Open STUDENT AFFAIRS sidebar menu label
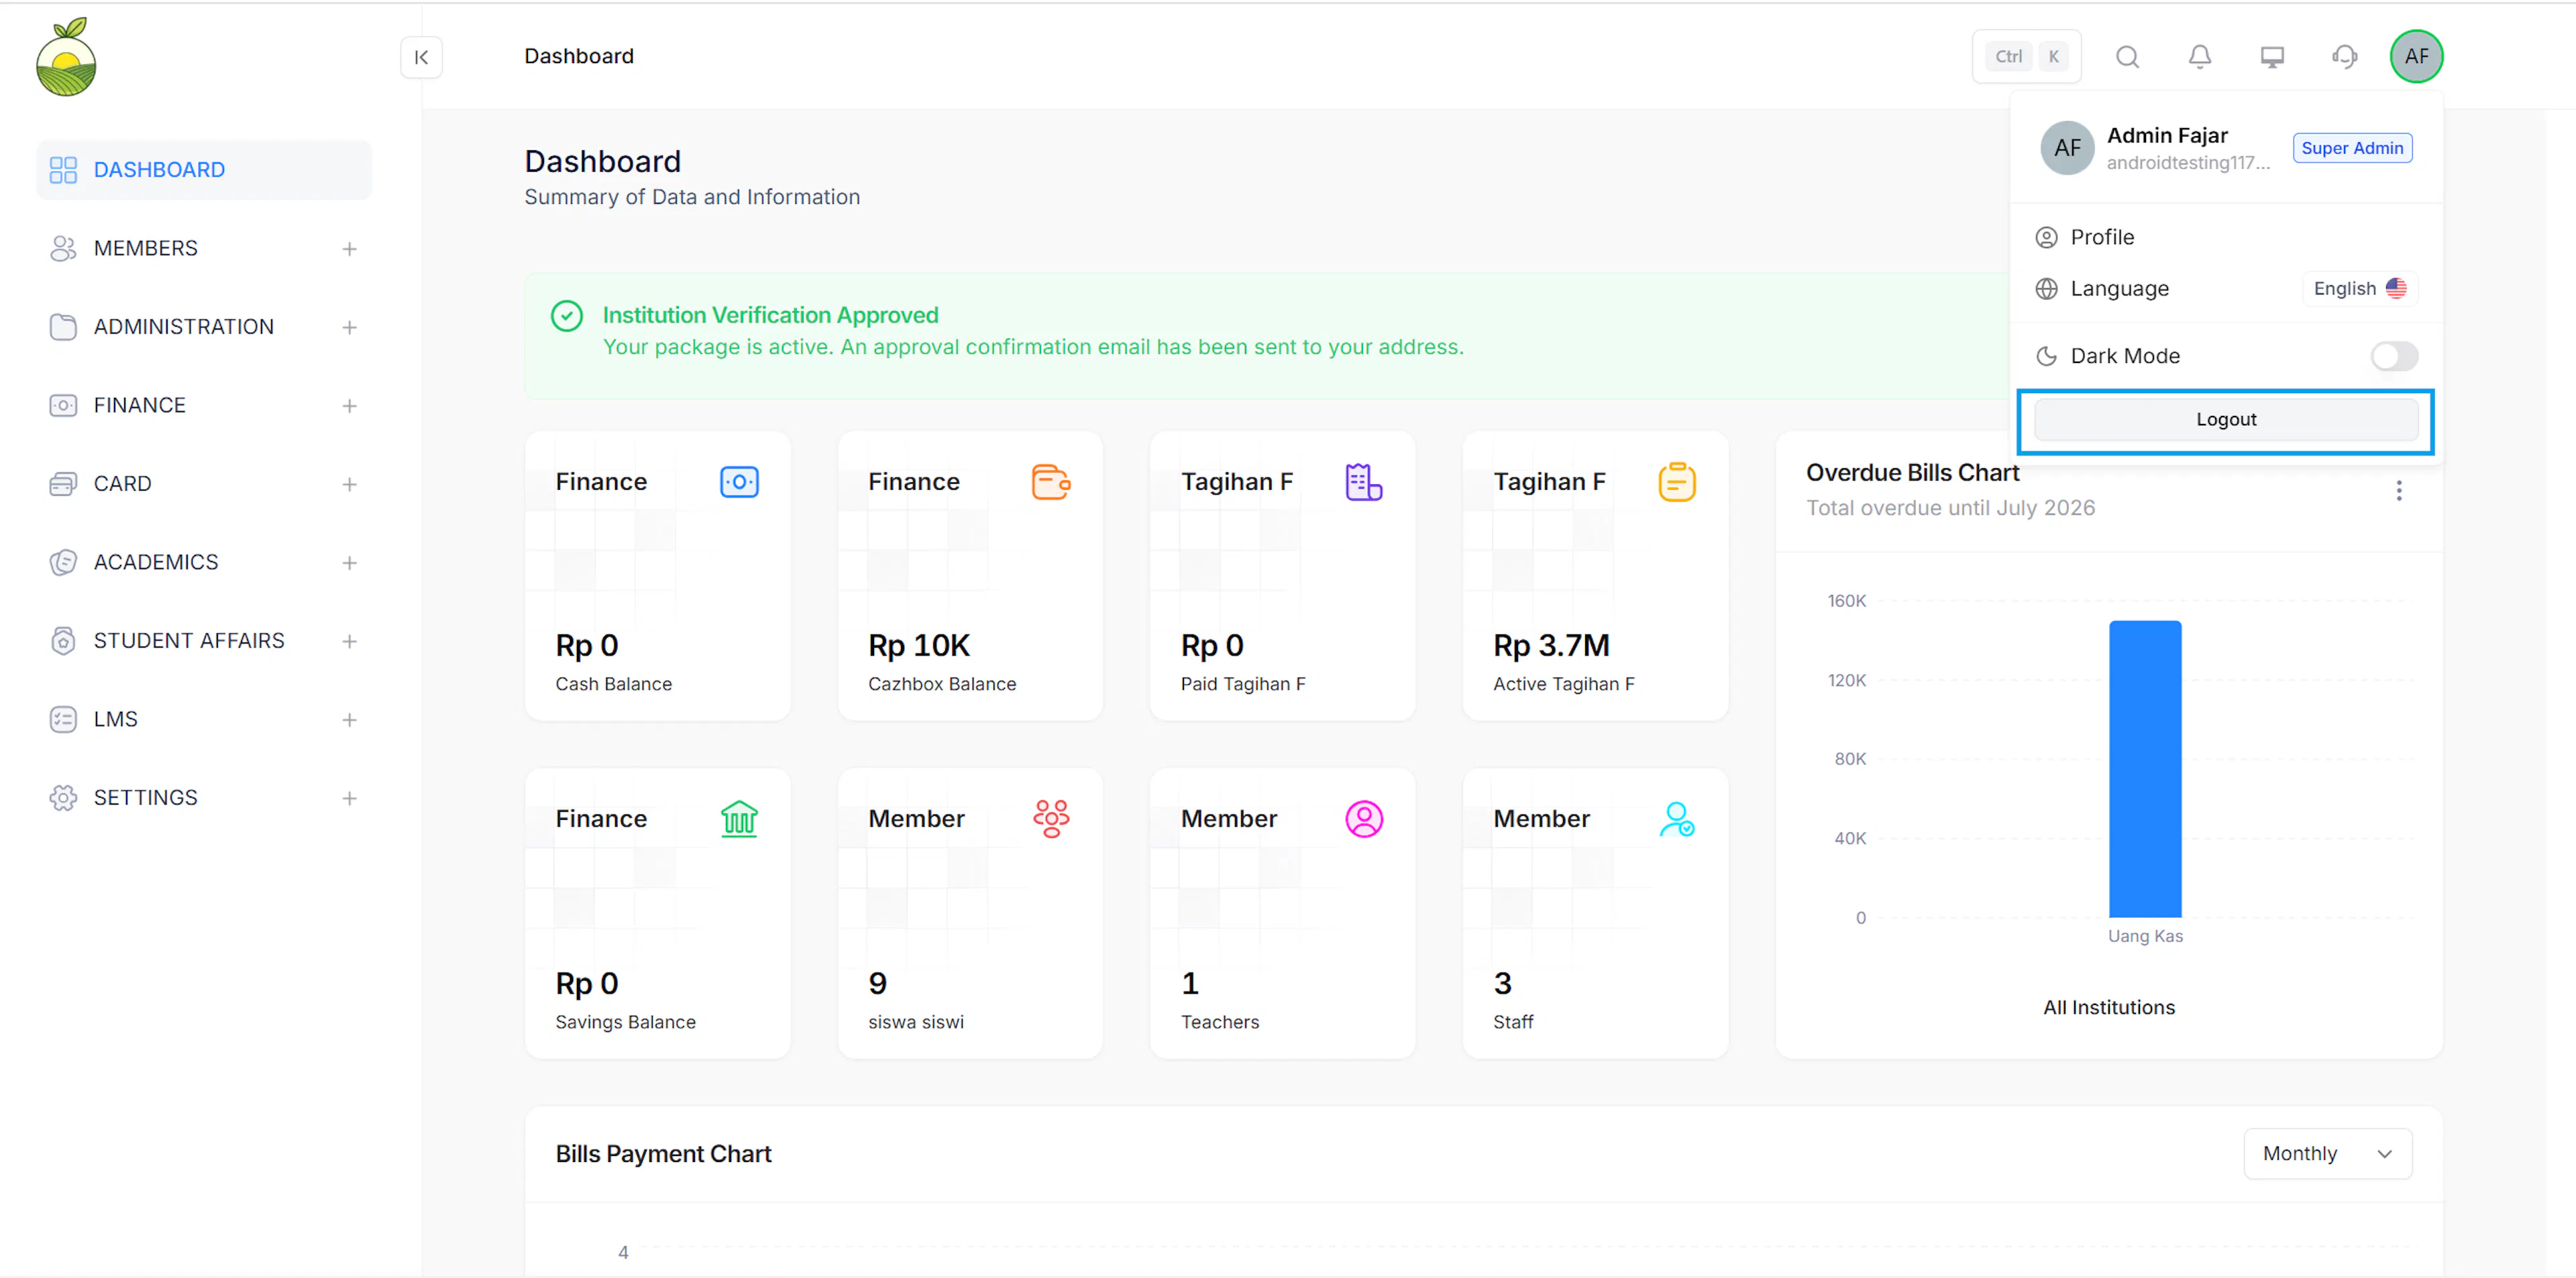Viewport: 2576px width, 1278px height. point(189,641)
